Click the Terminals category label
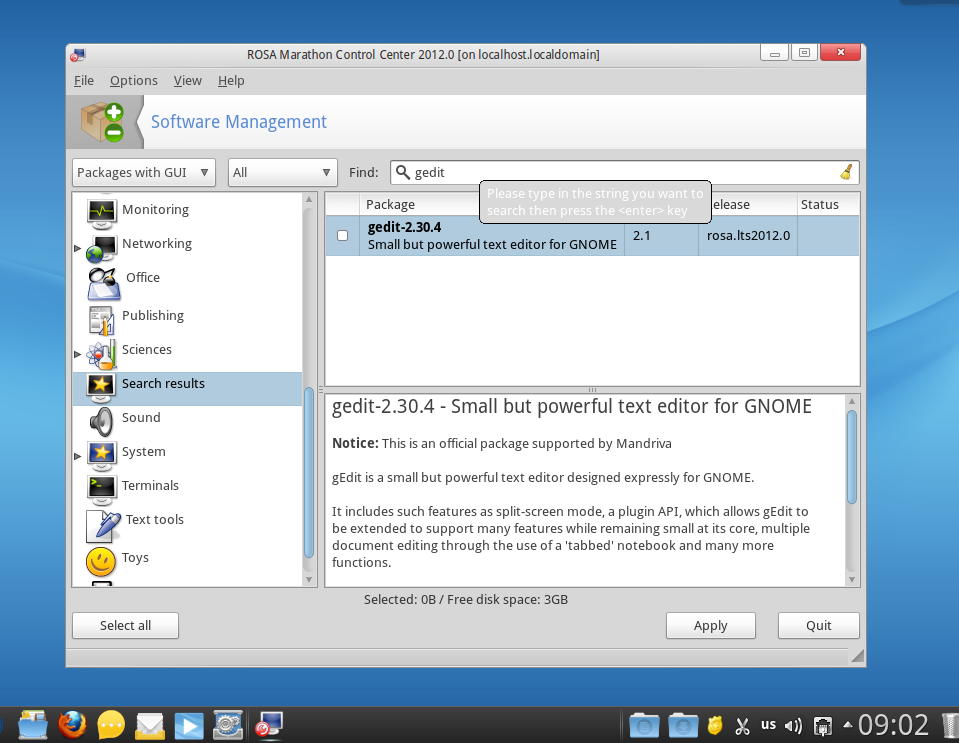This screenshot has height=743, width=959. (x=150, y=486)
